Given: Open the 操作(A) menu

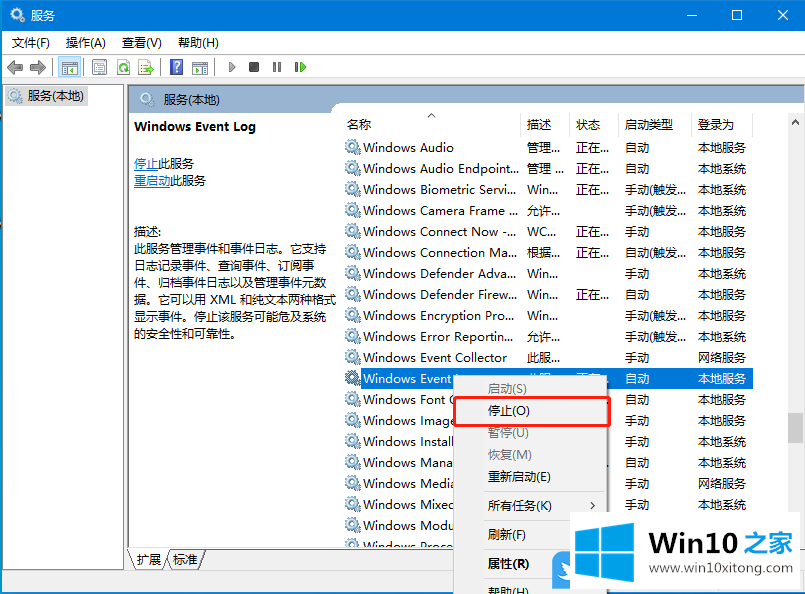Looking at the screenshot, I should 86,43.
